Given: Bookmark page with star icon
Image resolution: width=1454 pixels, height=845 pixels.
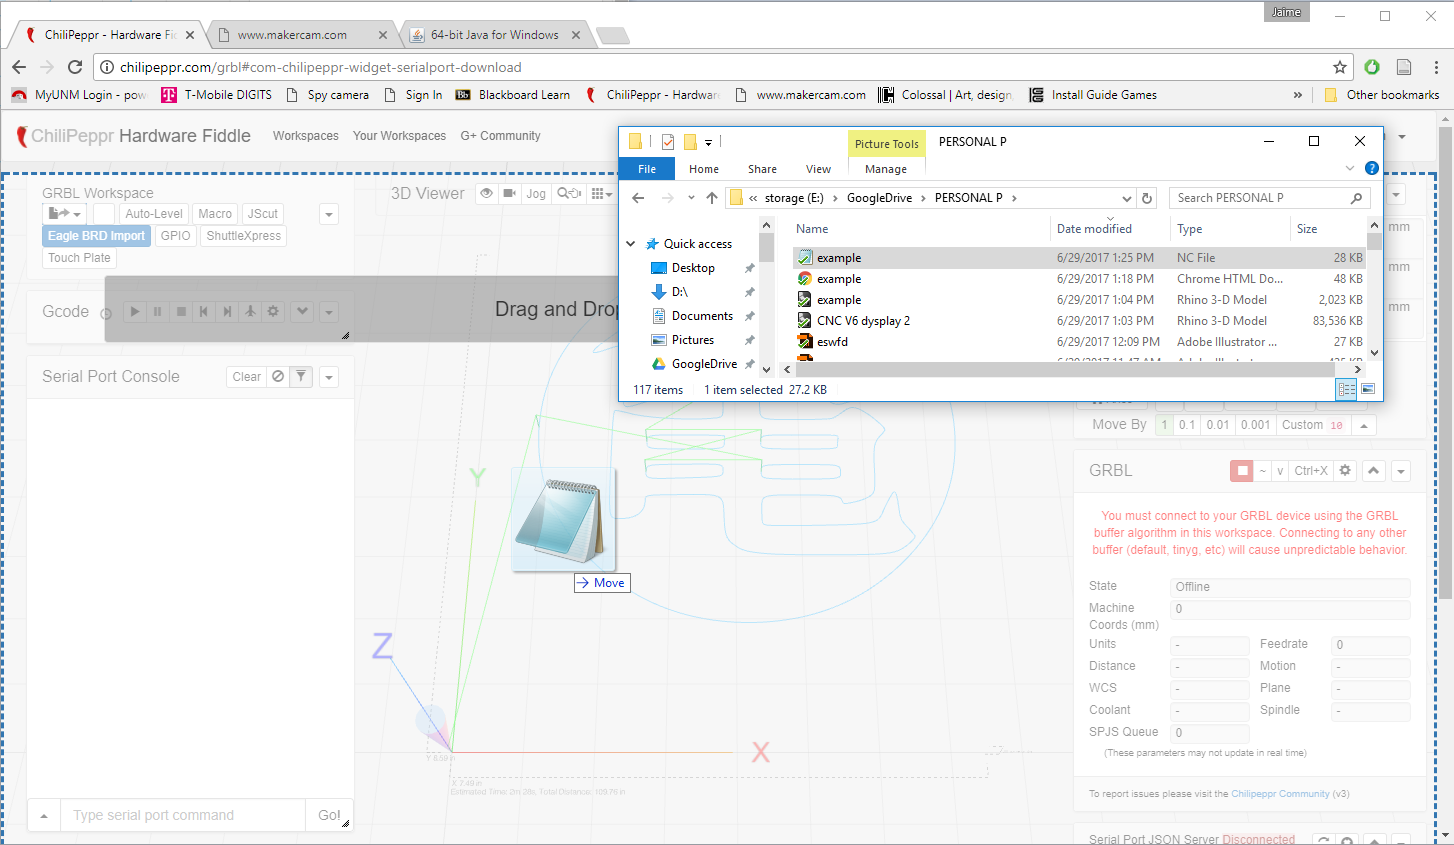Looking at the screenshot, I should pyautogui.click(x=1340, y=67).
